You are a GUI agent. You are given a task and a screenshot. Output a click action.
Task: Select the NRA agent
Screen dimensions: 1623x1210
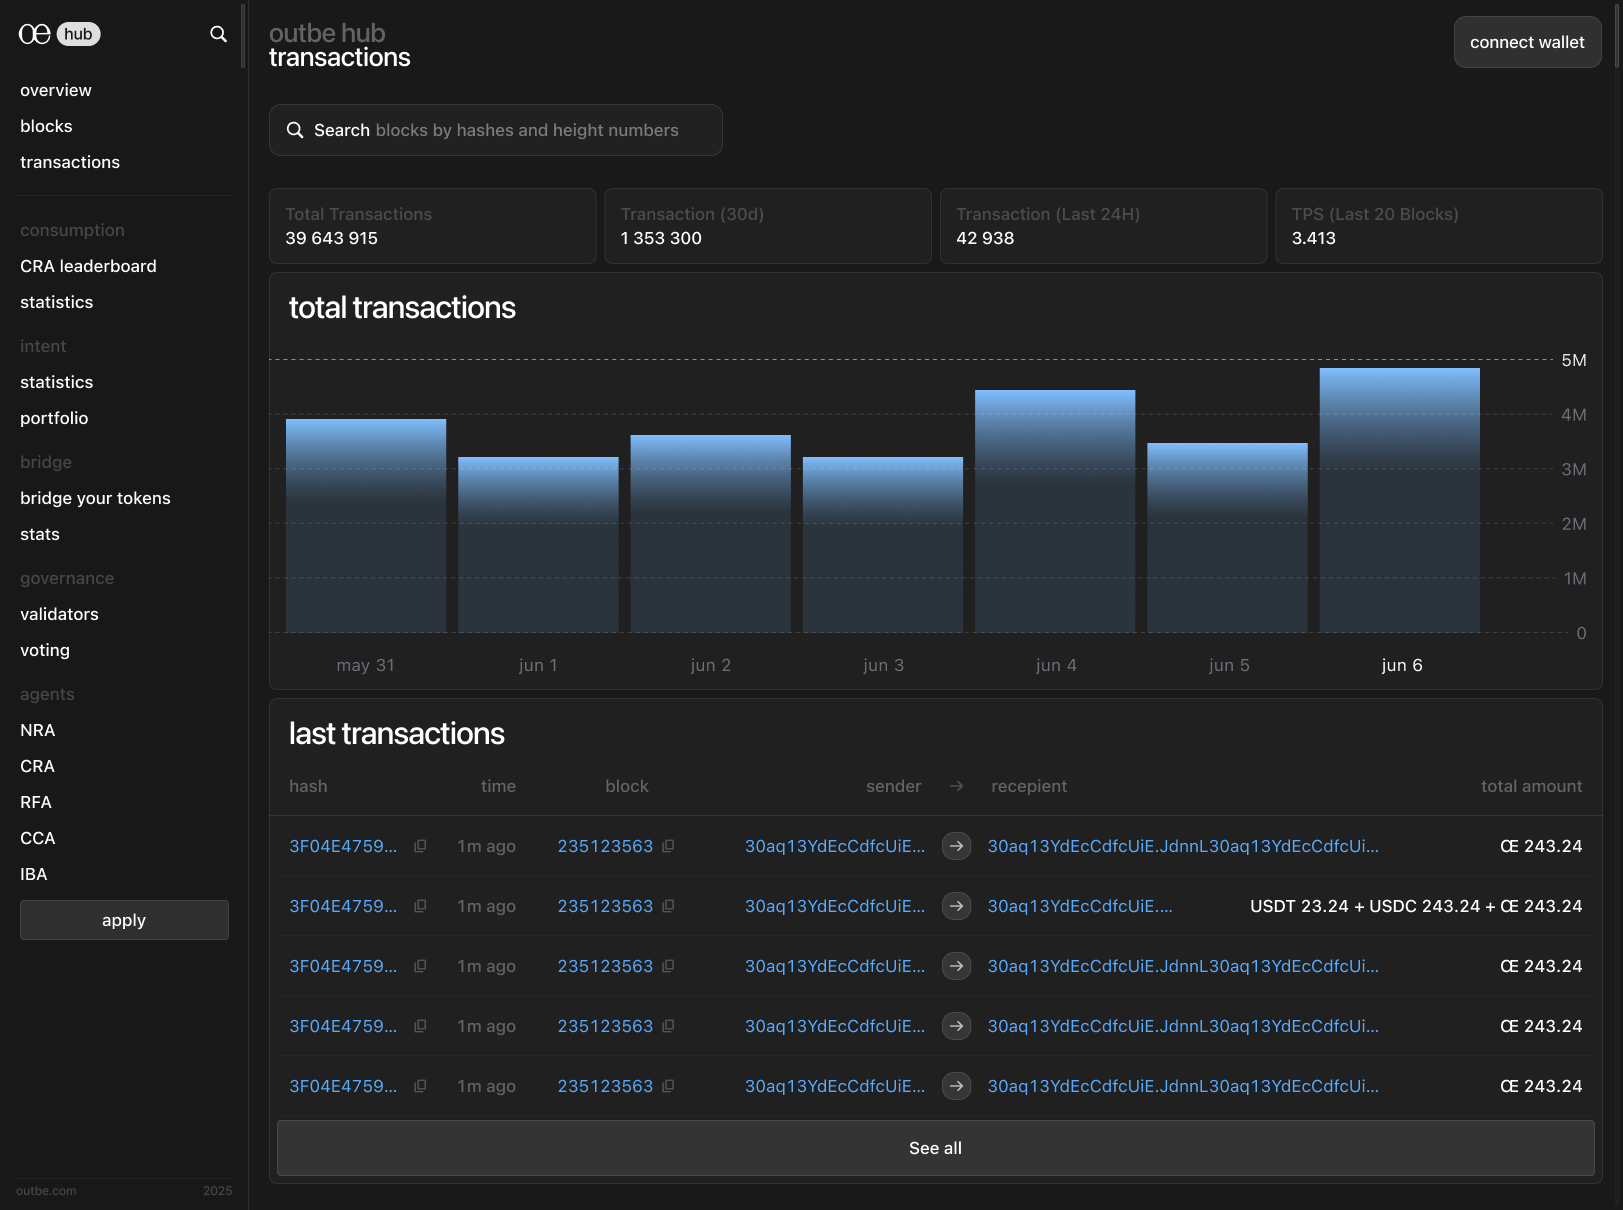coord(37,730)
